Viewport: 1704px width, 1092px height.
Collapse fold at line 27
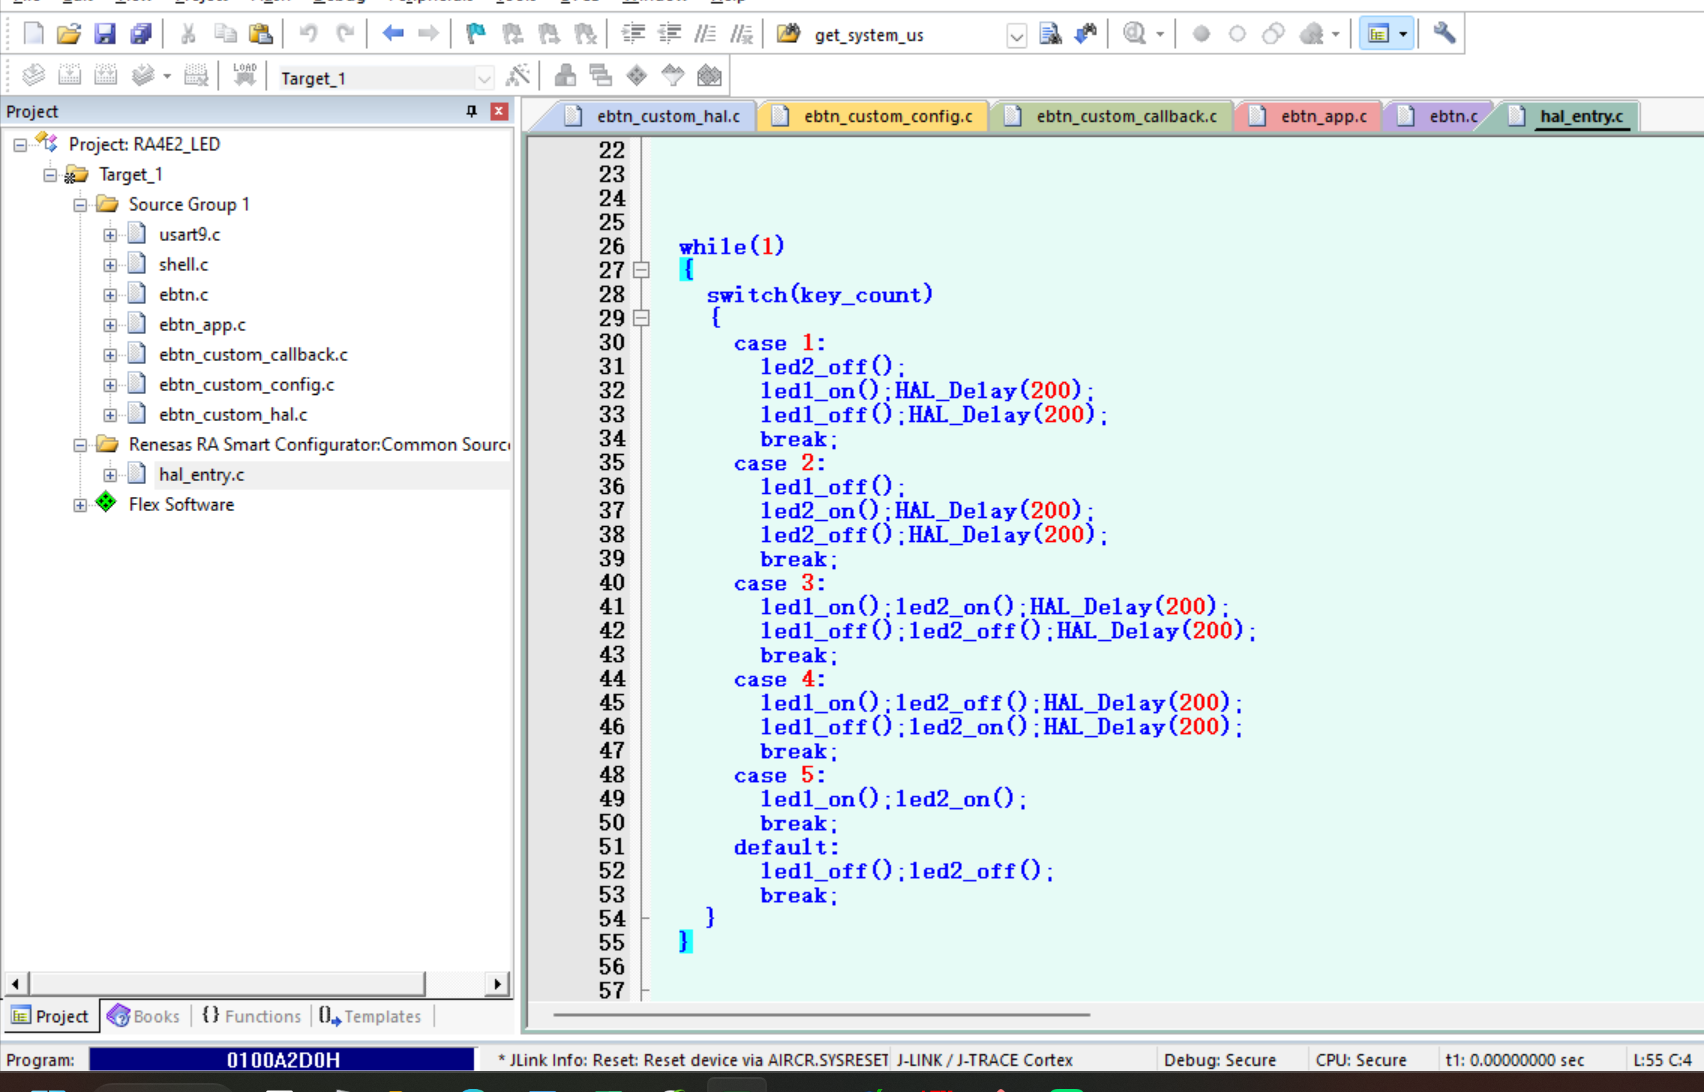(641, 270)
